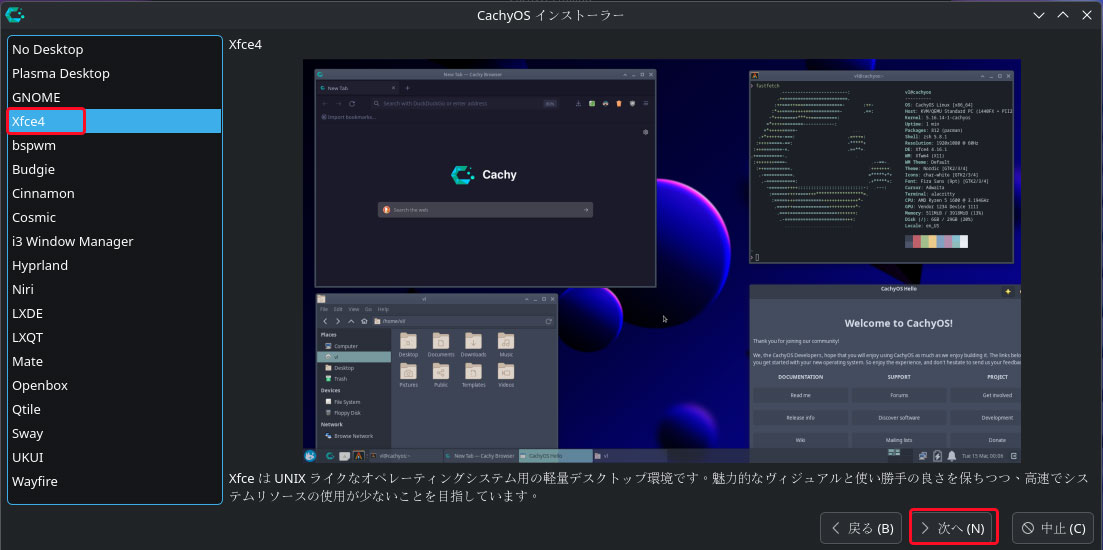Close the CachyOS installer window
The image size is (1103, 550).
pos(1087,15)
